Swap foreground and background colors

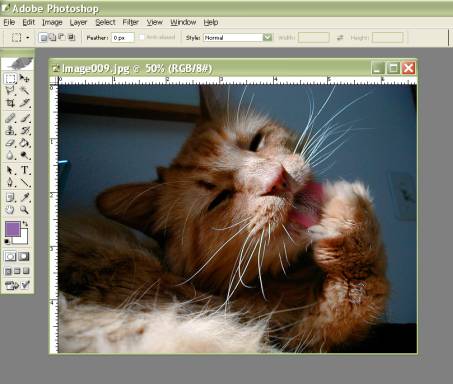25,224
